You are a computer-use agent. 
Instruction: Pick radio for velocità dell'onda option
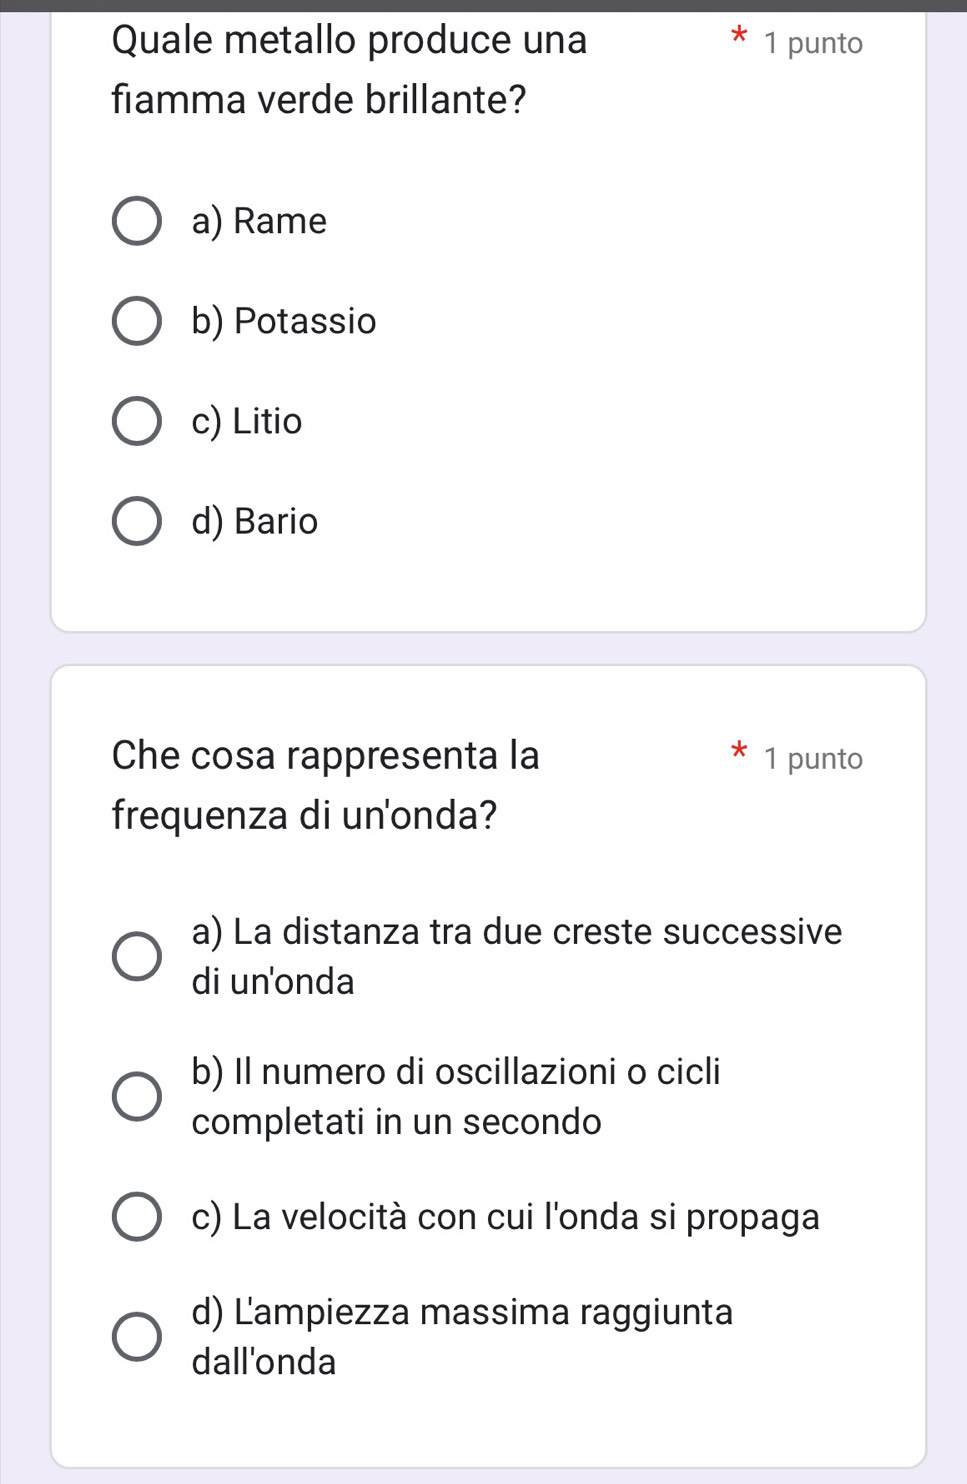(136, 1217)
